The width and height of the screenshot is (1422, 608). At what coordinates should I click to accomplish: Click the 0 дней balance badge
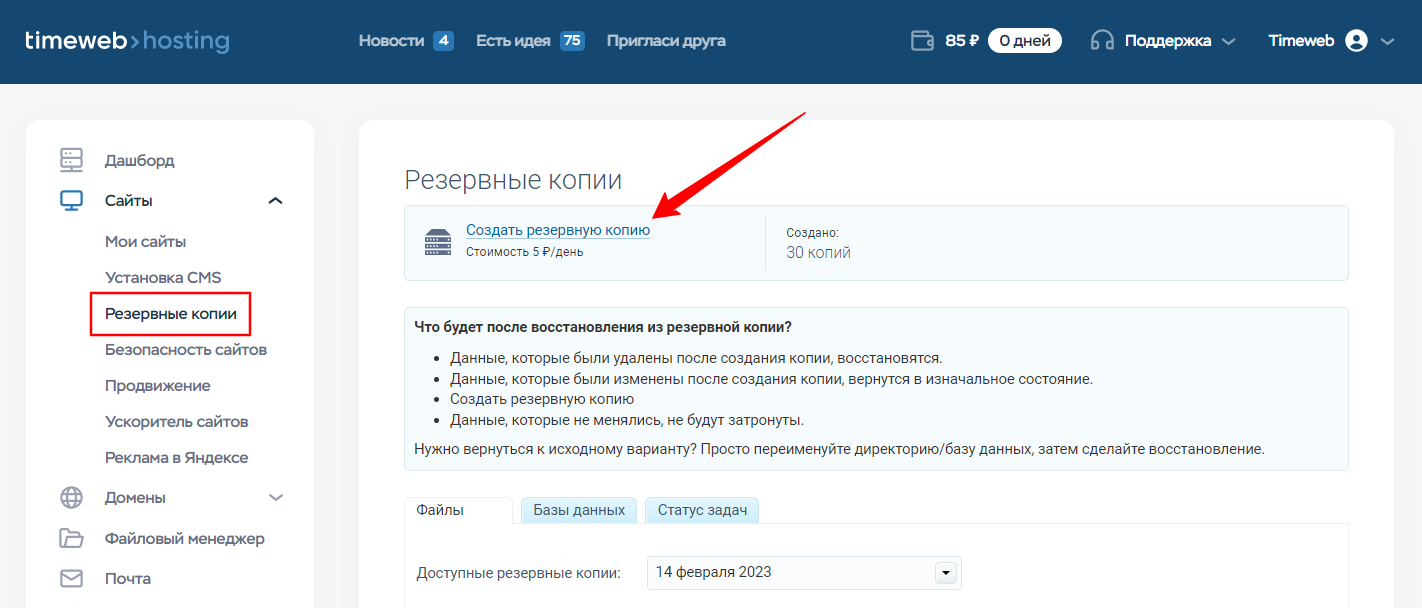pyautogui.click(x=1024, y=41)
